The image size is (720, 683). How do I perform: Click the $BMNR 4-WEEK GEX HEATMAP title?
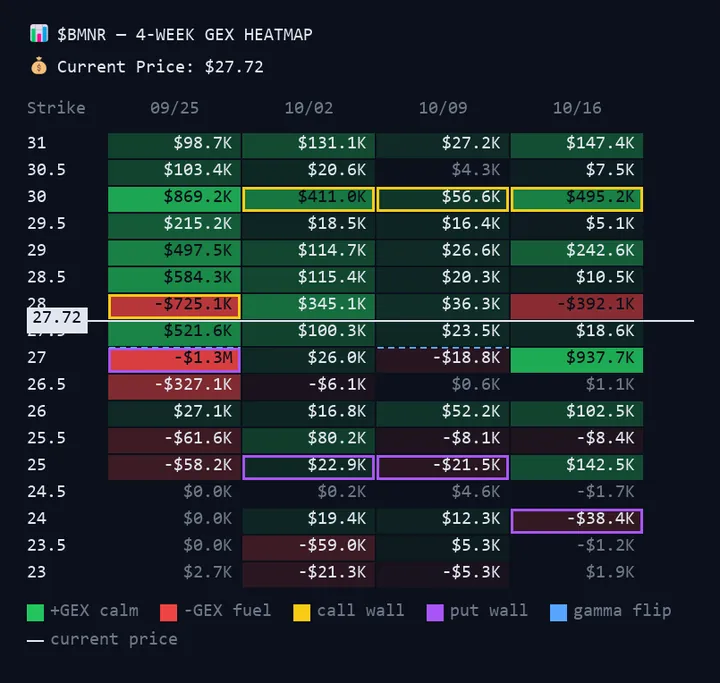point(185,34)
